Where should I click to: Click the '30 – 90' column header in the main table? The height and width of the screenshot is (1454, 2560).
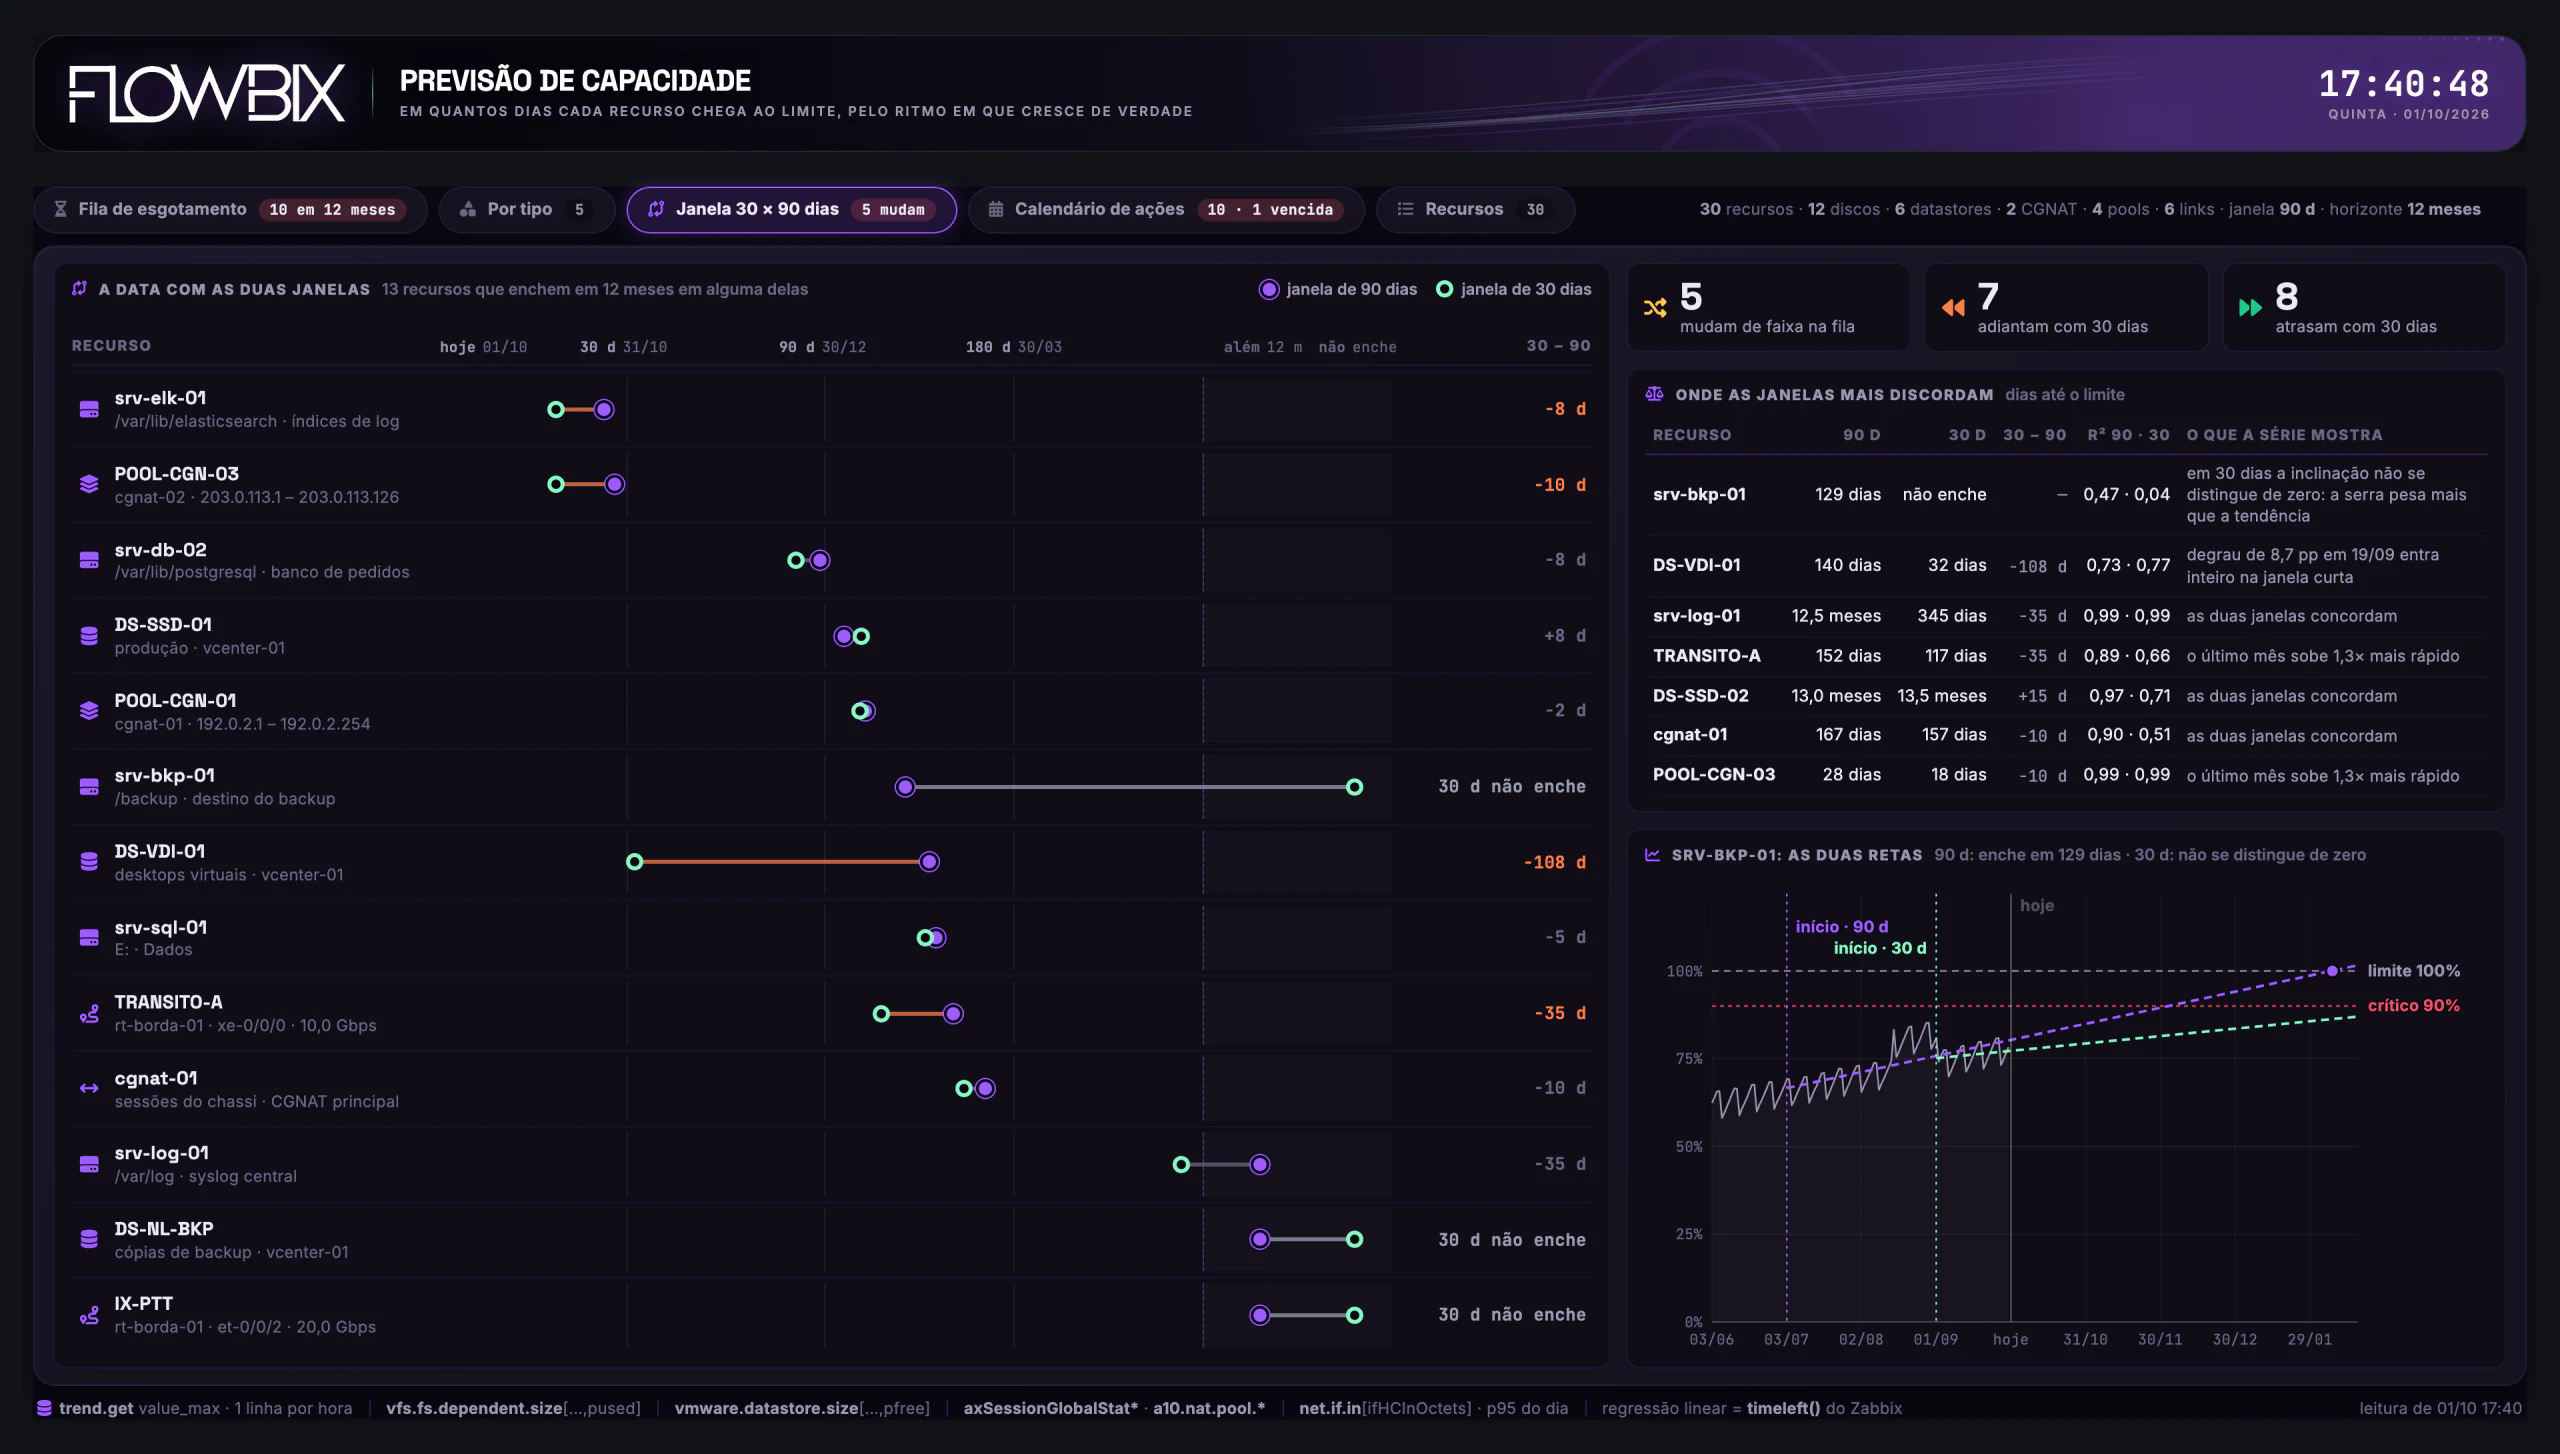[x=1558, y=345]
